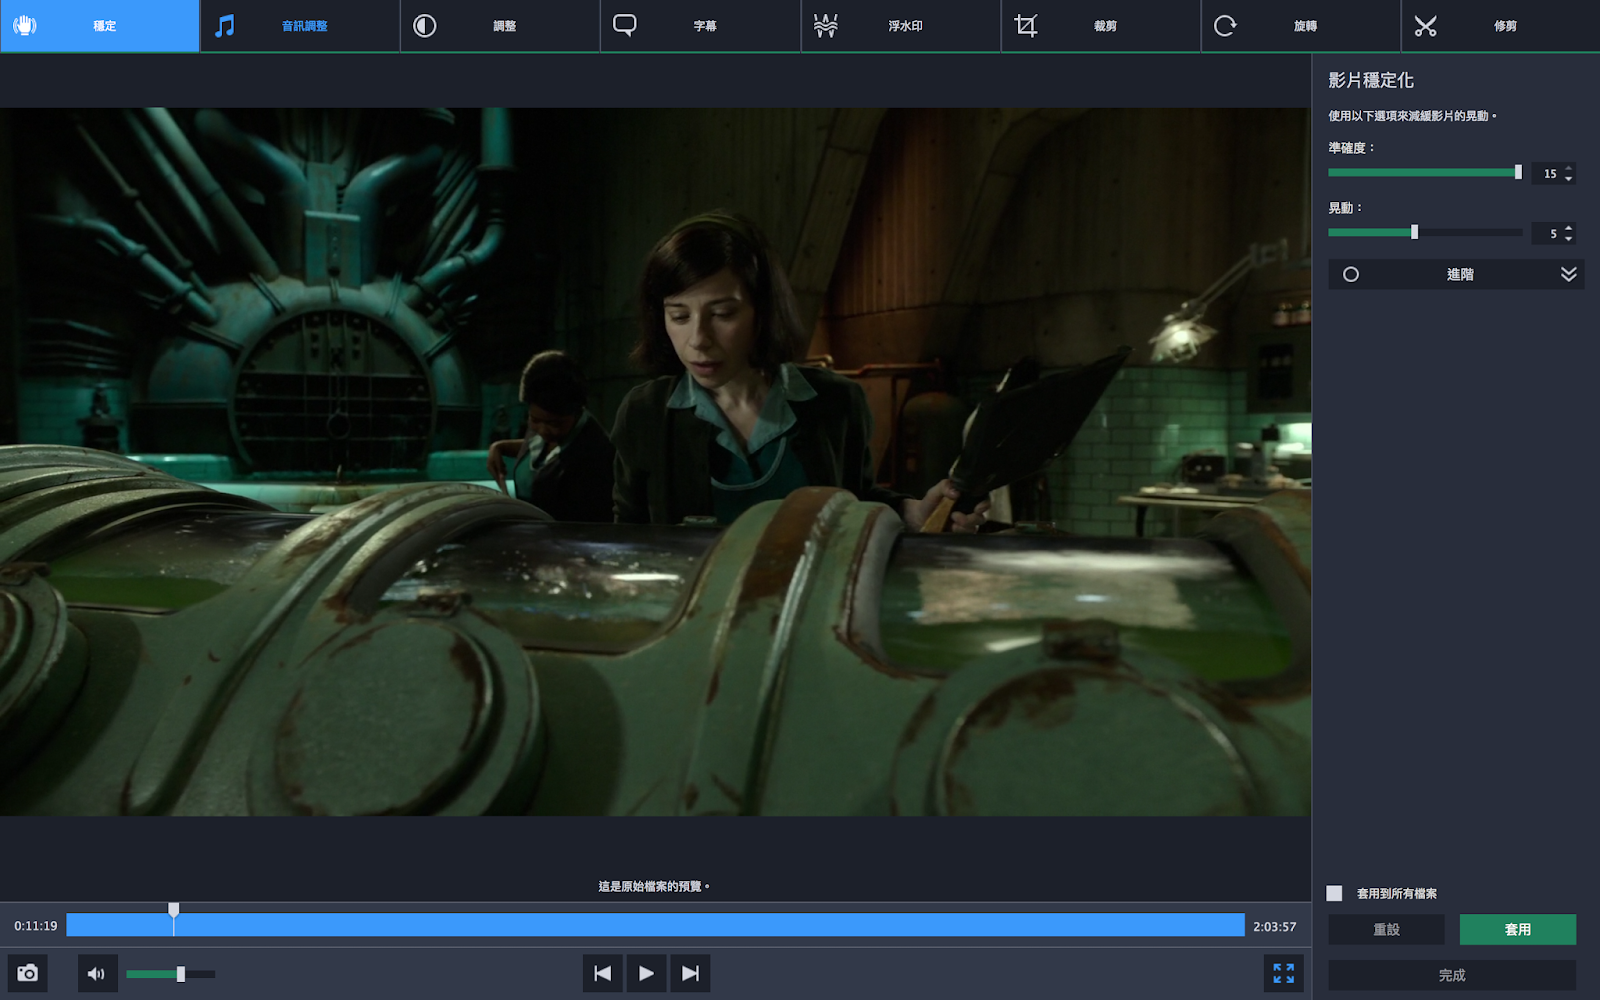Viewport: 1600px width, 1000px height.
Task: Click the circle icon beside 進階
Action: point(1351,274)
